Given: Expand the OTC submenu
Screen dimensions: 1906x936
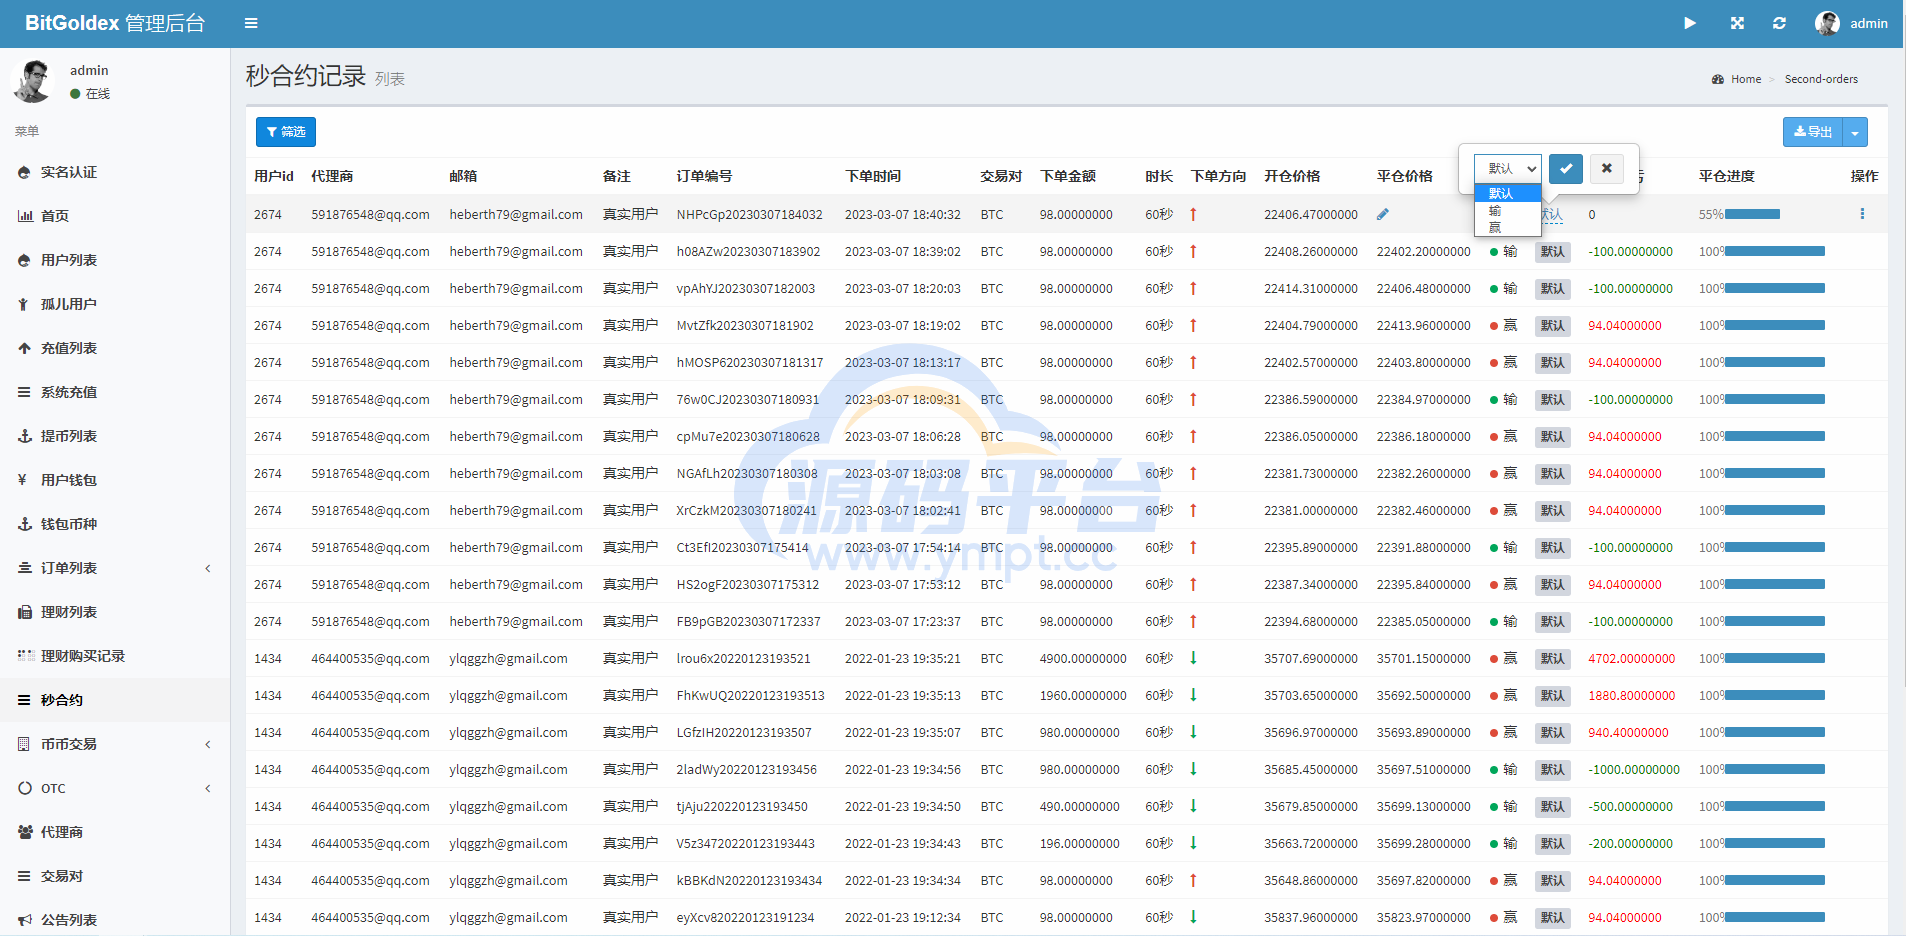Looking at the screenshot, I should (x=115, y=788).
